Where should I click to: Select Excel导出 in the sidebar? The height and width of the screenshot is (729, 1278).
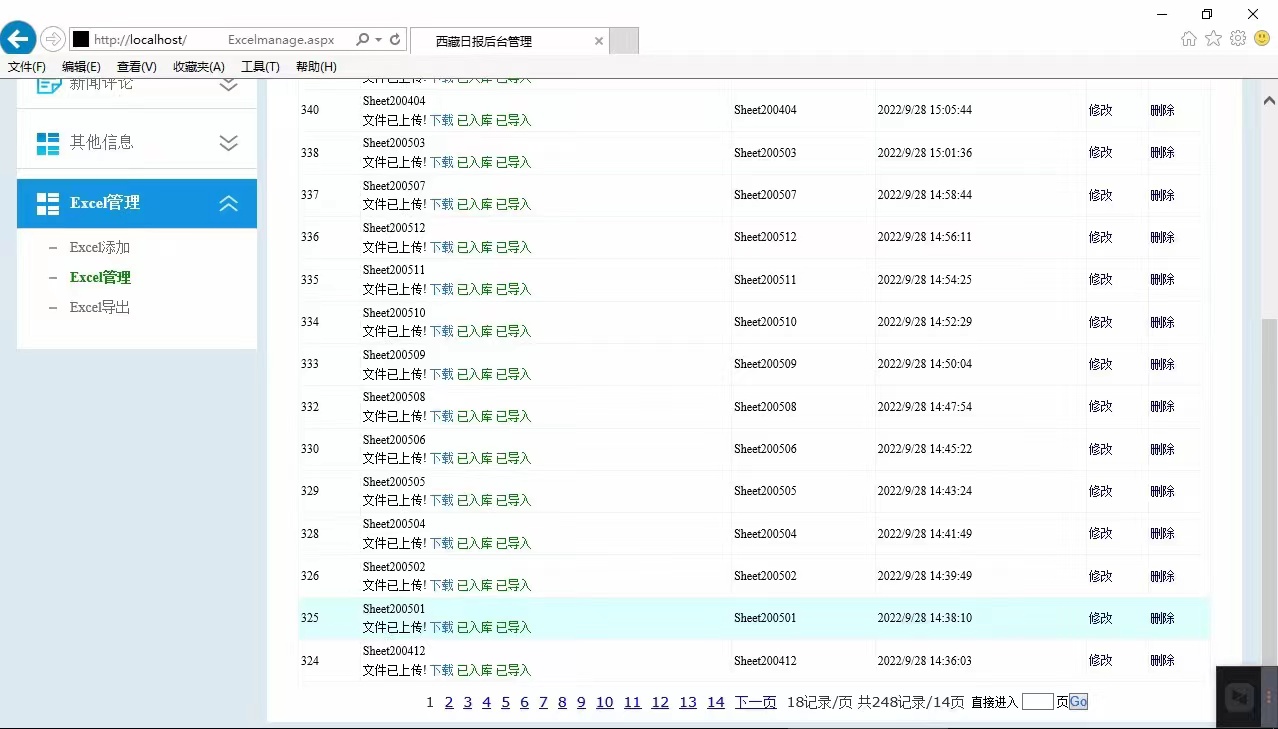pyautogui.click(x=100, y=308)
